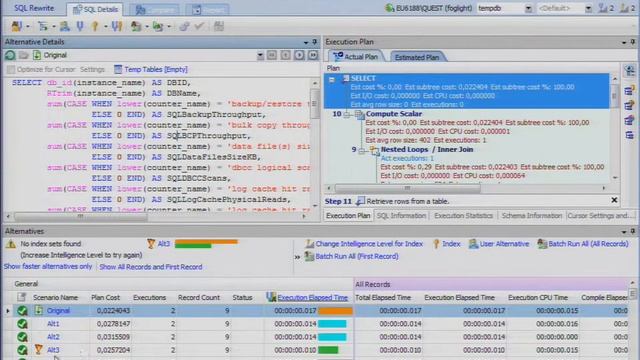Click the grayed-out save icon in the toolbar
Screen dimensions: 640x360
[219, 27]
